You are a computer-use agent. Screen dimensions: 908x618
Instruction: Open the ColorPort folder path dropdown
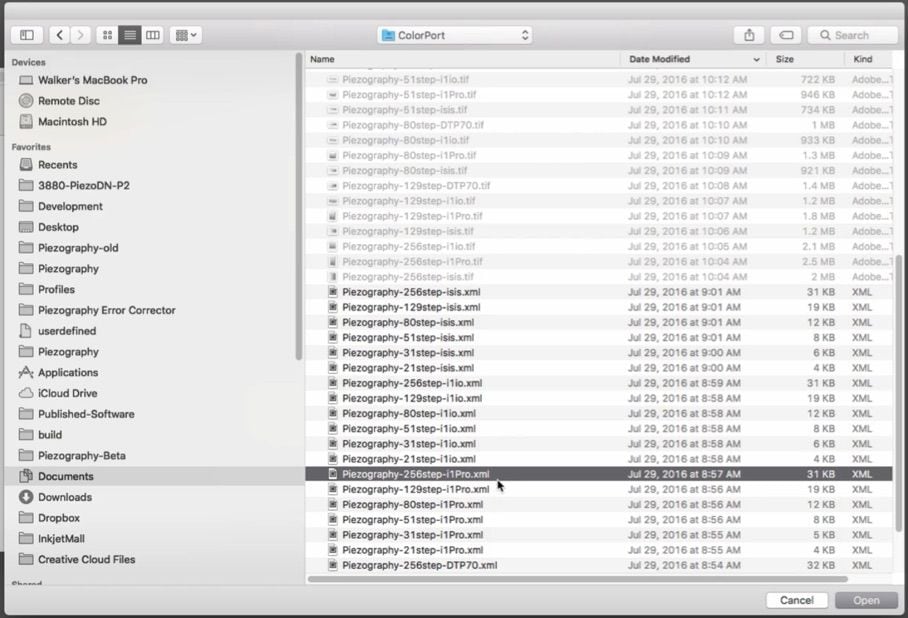tap(455, 35)
